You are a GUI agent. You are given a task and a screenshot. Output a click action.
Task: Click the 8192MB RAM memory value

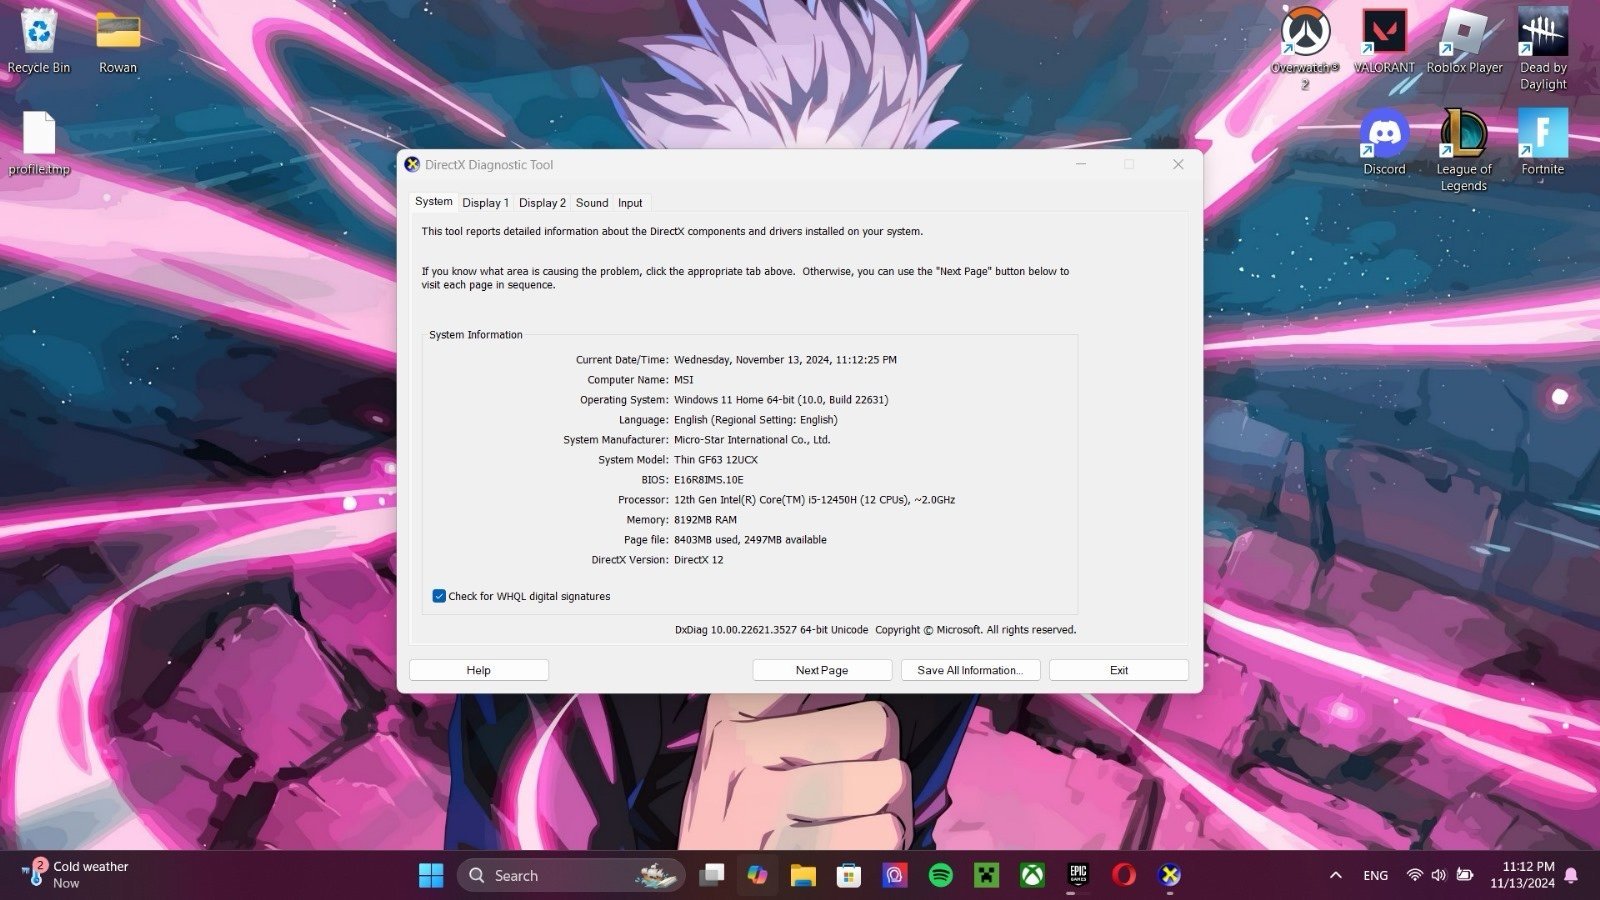tap(705, 520)
